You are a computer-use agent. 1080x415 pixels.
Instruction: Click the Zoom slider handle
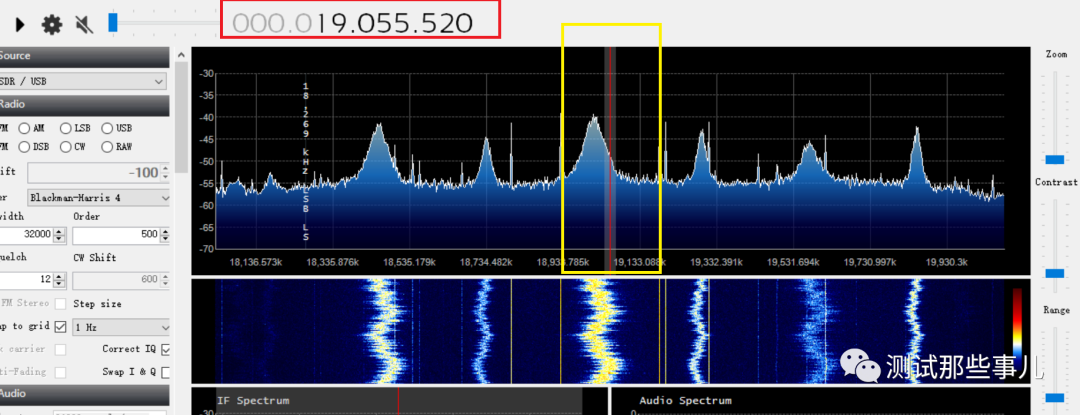[1054, 160]
